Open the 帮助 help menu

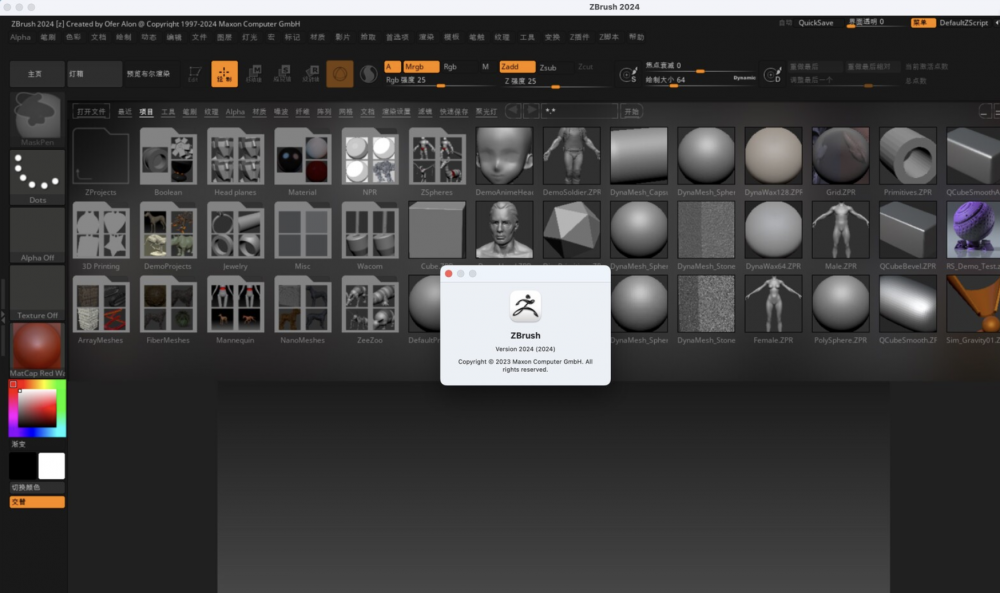[x=636, y=37]
